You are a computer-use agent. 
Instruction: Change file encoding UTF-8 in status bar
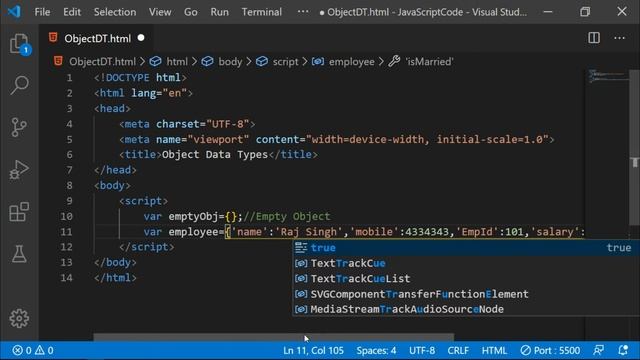[422, 350]
